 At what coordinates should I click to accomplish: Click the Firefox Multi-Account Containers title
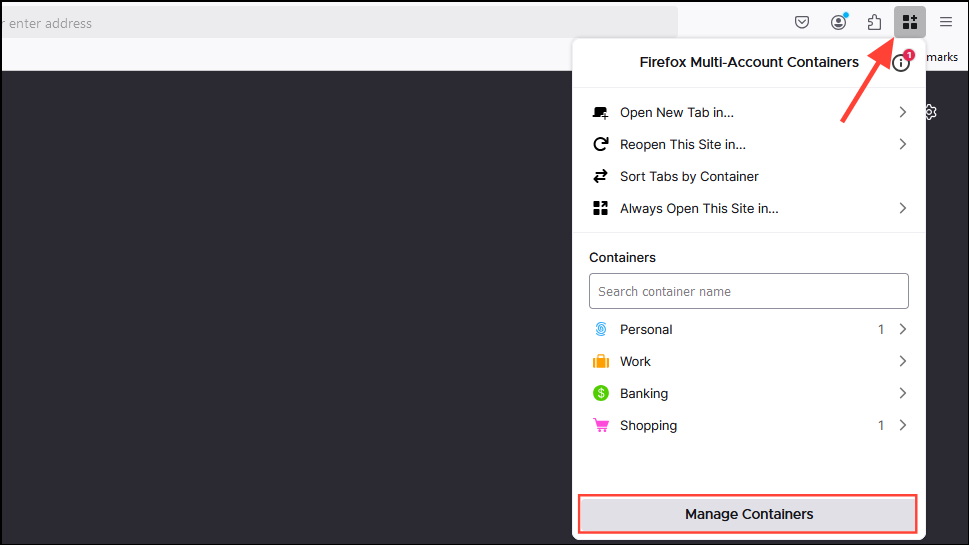749,62
